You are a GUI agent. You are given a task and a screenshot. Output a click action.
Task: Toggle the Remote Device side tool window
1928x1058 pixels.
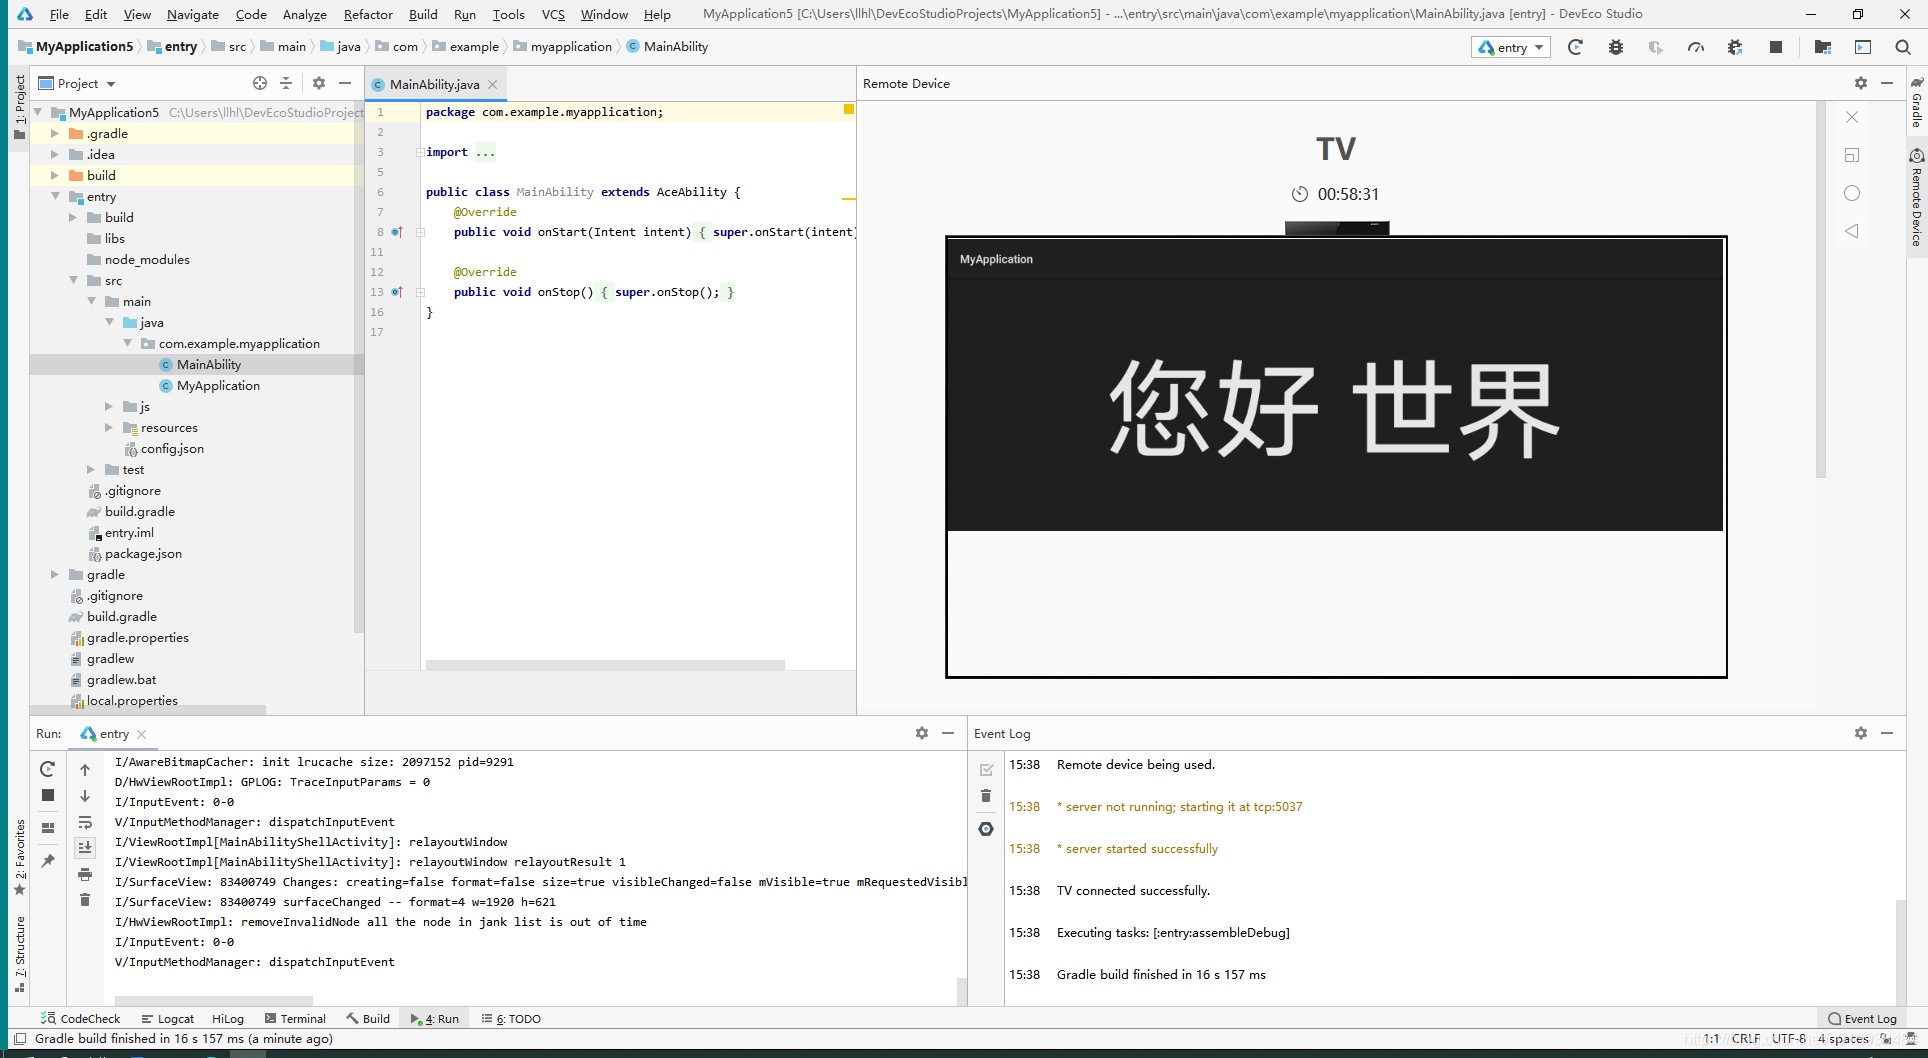pos(1917,198)
